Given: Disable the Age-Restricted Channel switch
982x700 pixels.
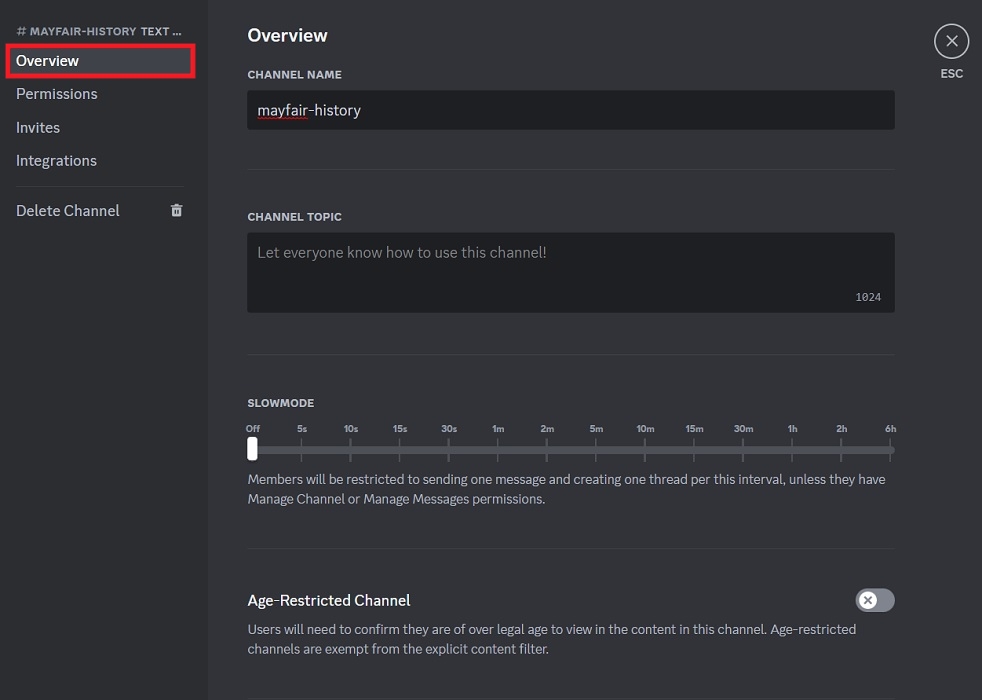Looking at the screenshot, I should click(875, 600).
